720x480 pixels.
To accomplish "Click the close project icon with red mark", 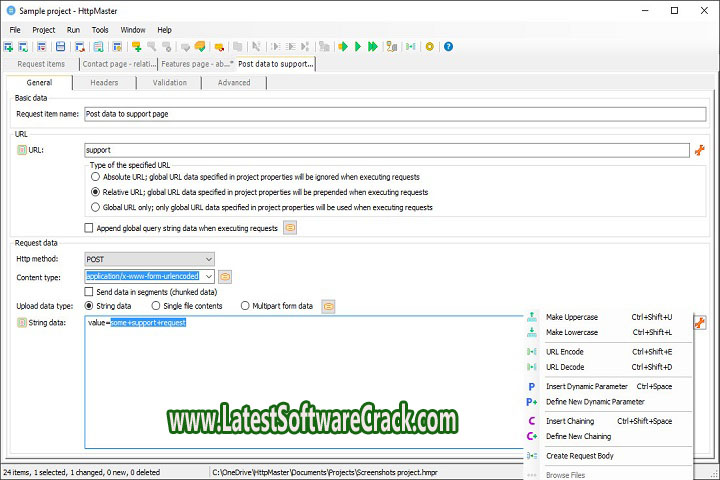I will [x=42, y=46].
